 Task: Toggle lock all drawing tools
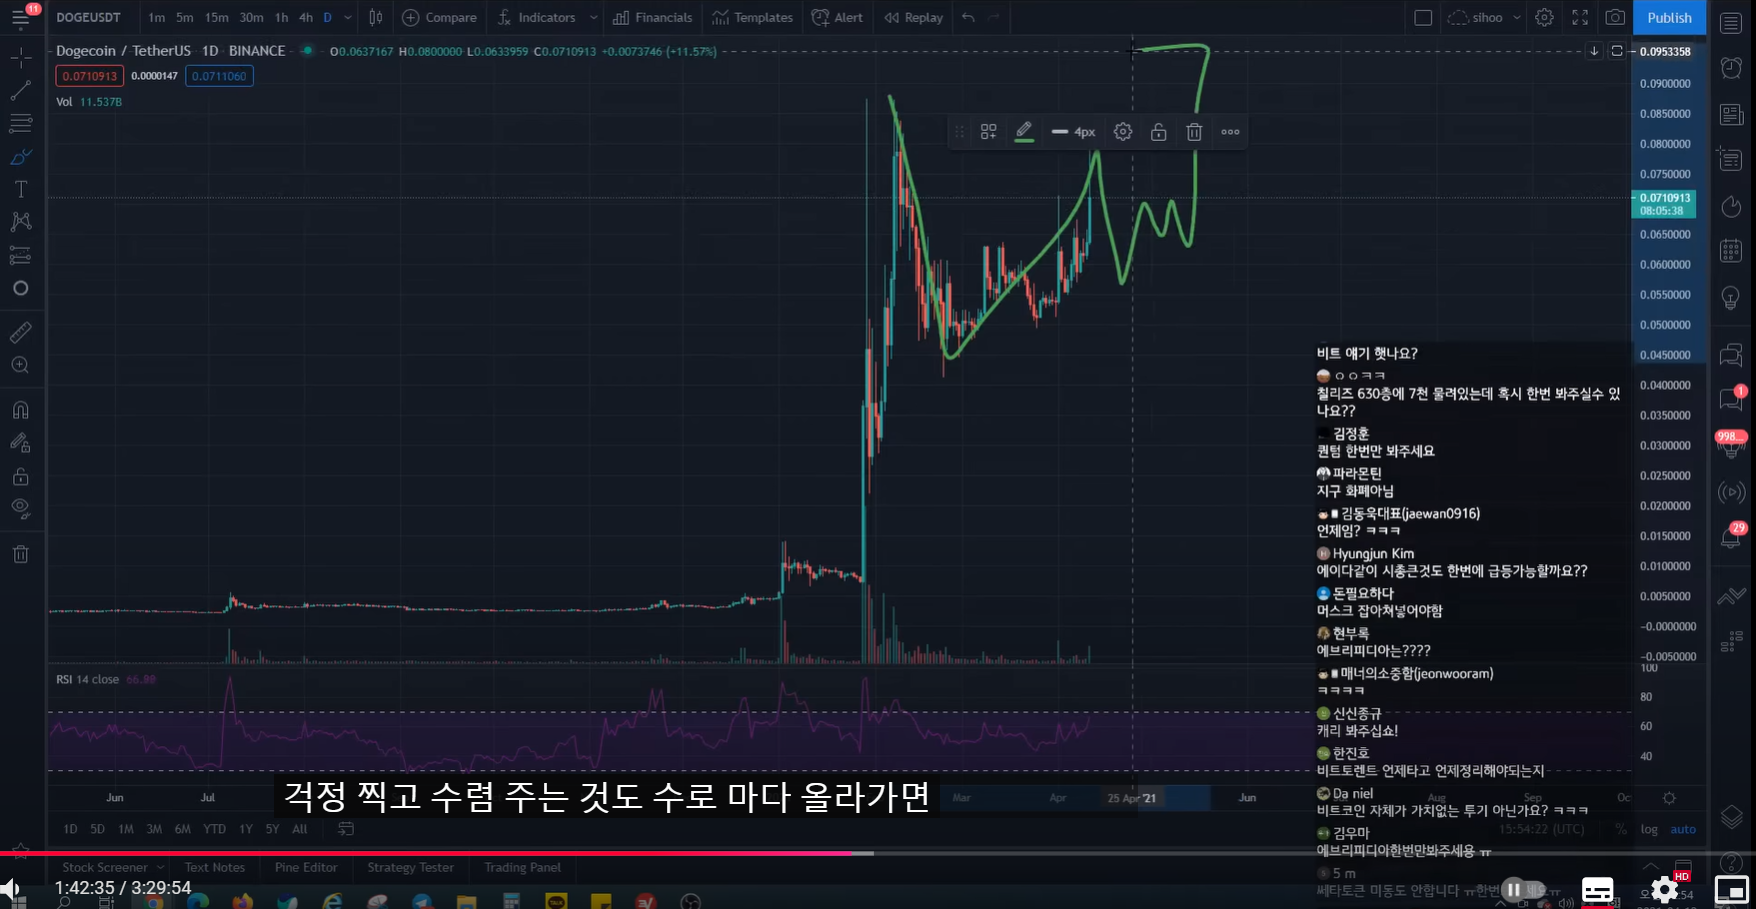click(20, 476)
